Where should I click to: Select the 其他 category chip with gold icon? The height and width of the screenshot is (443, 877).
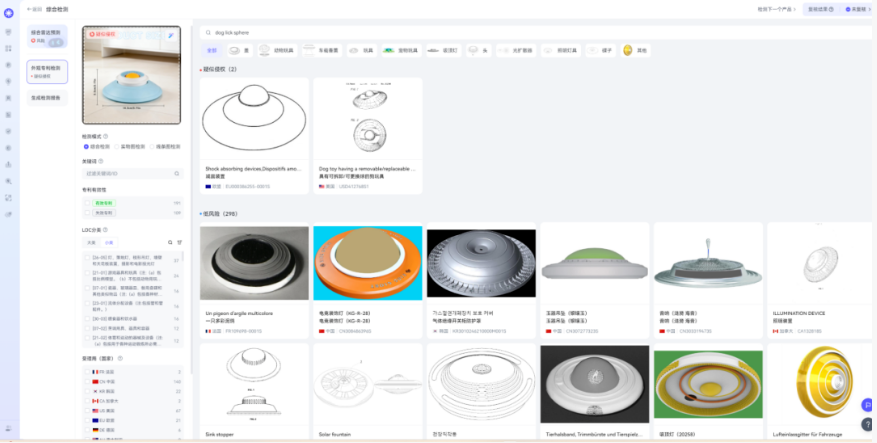coord(636,50)
